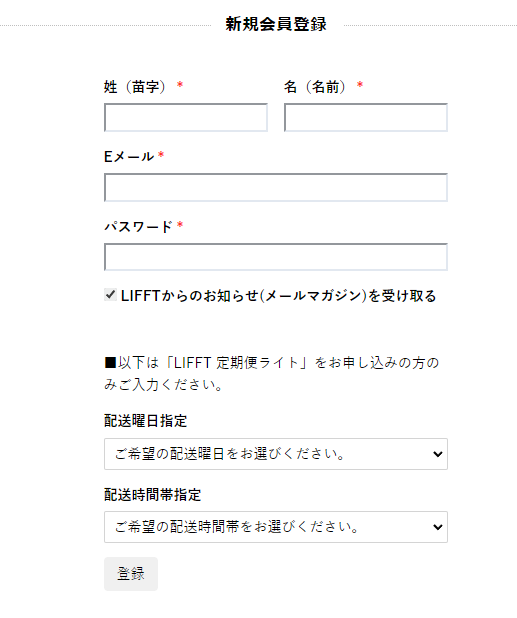This screenshot has width=517, height=618.
Task: Click the chevron arrow in the 配送時間帯 select
Action: pos(437,527)
